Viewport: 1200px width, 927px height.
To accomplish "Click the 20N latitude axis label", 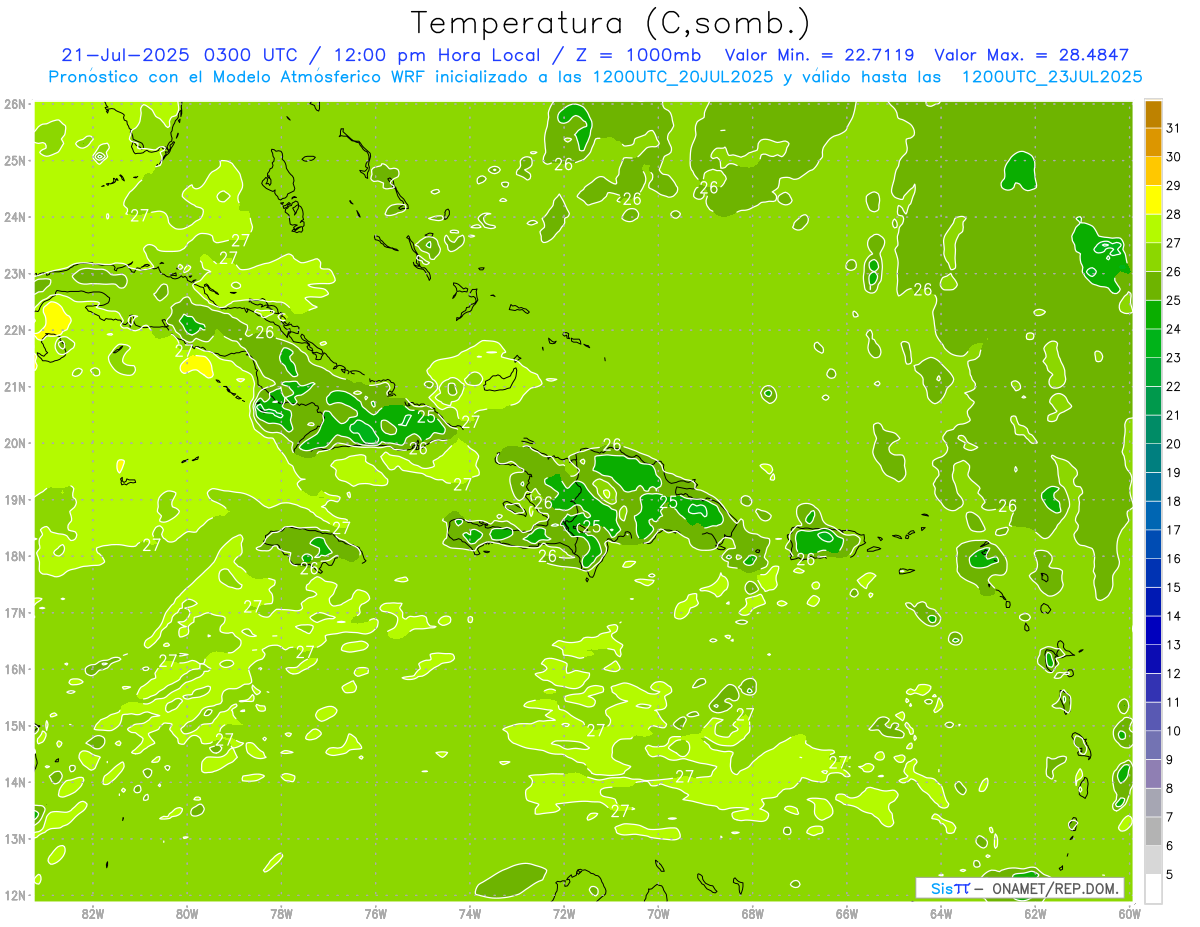I will coord(14,443).
